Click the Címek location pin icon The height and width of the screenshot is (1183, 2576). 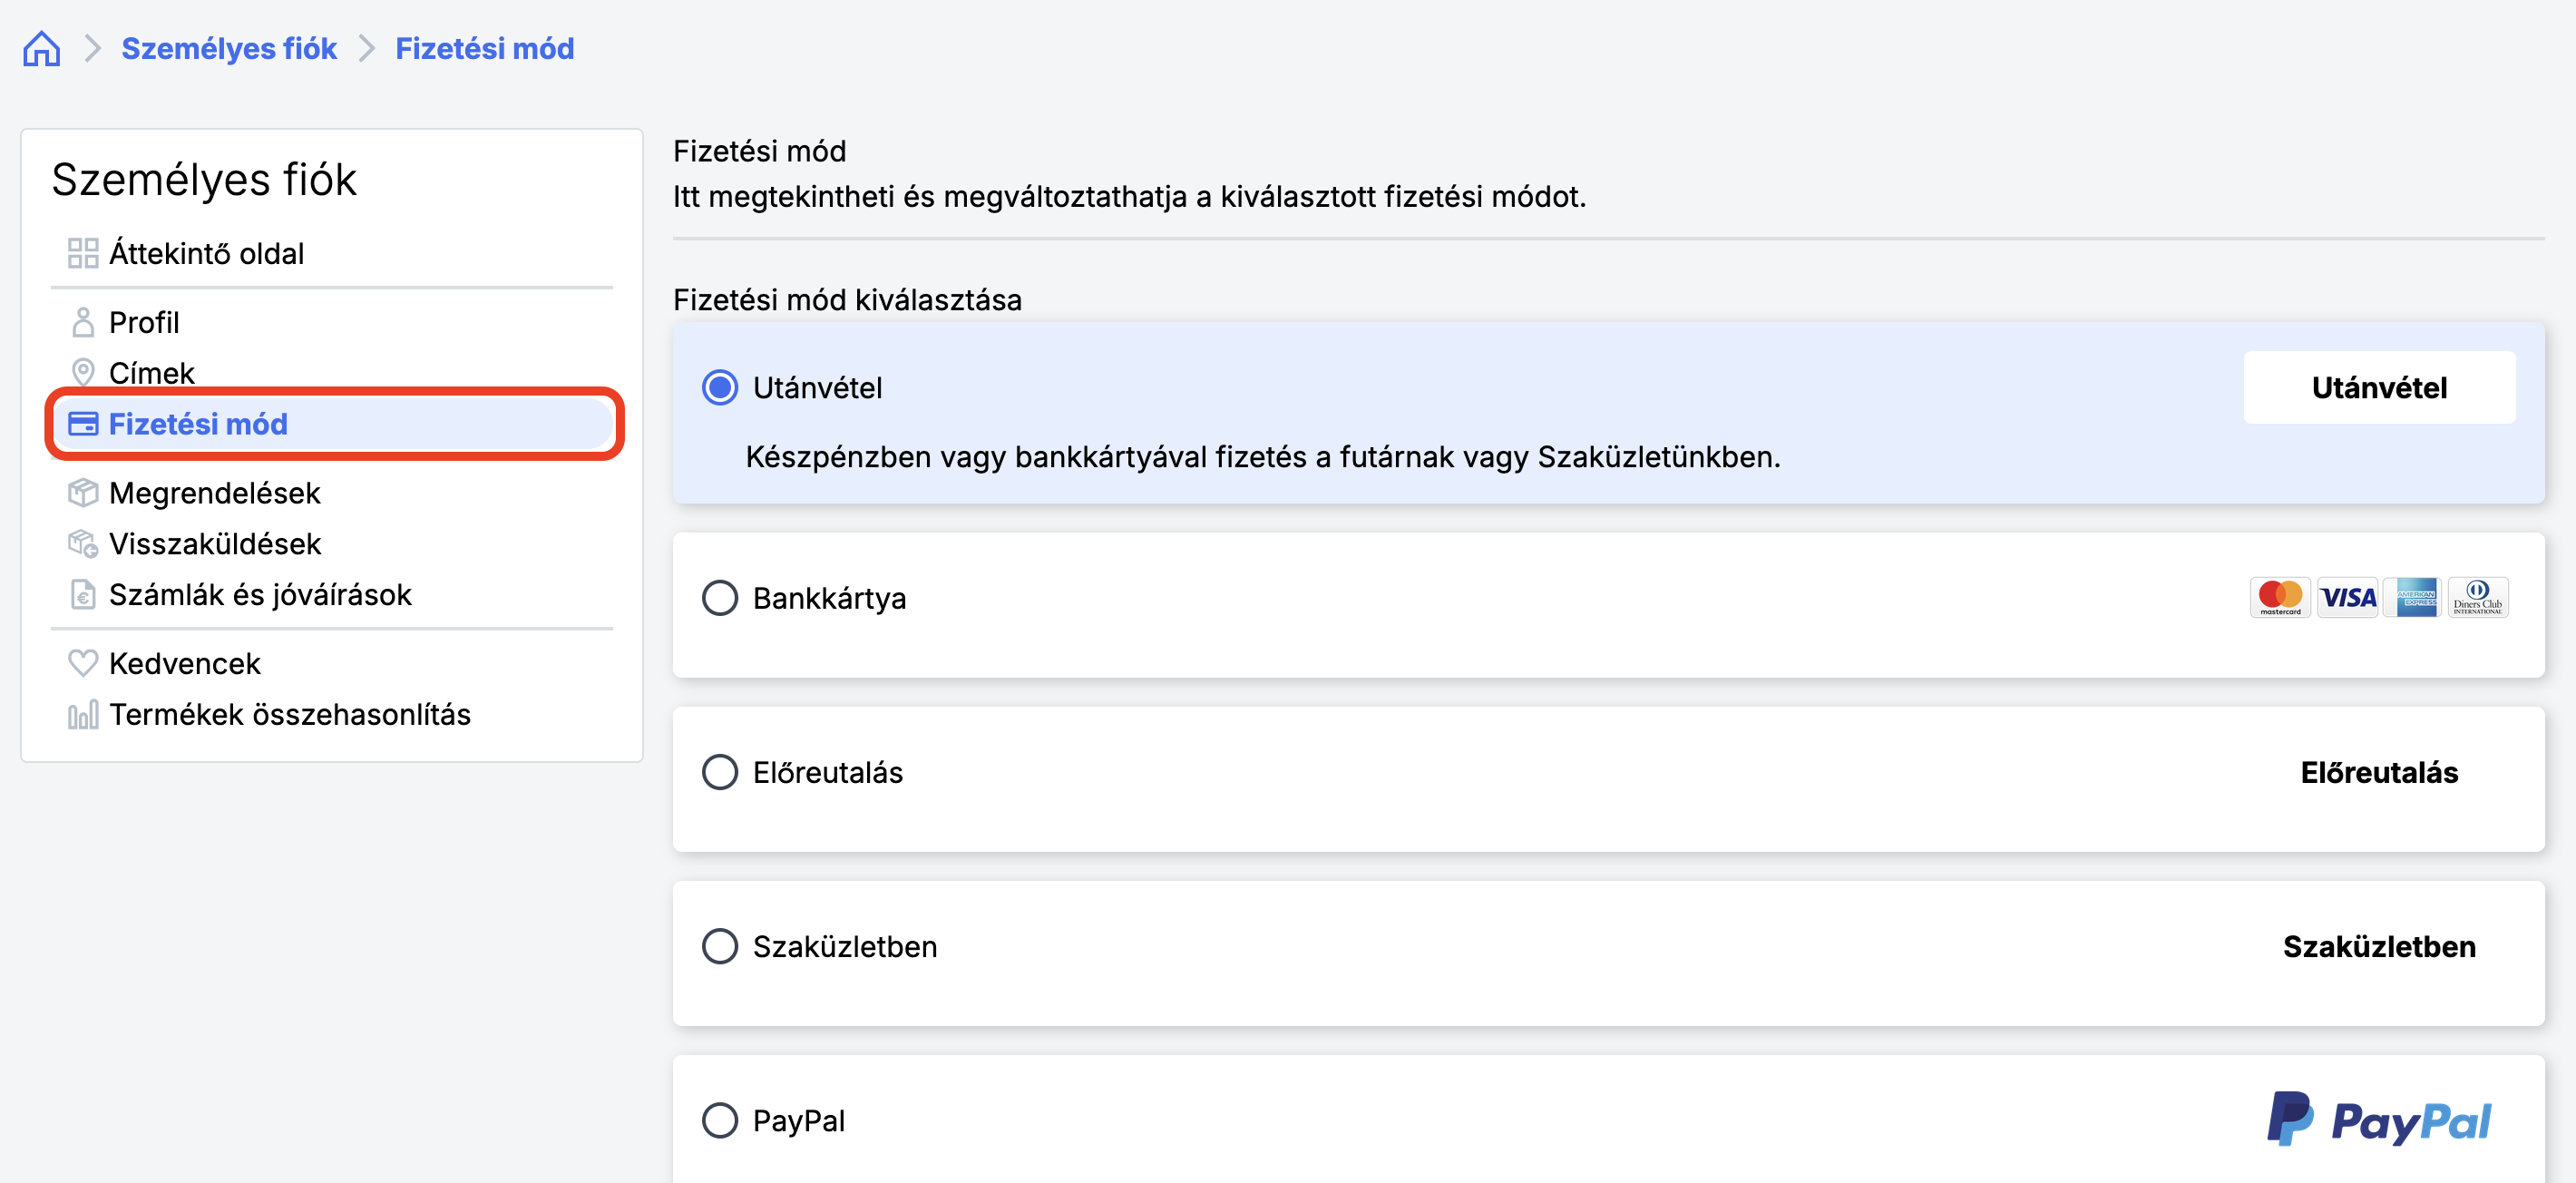pos(83,373)
